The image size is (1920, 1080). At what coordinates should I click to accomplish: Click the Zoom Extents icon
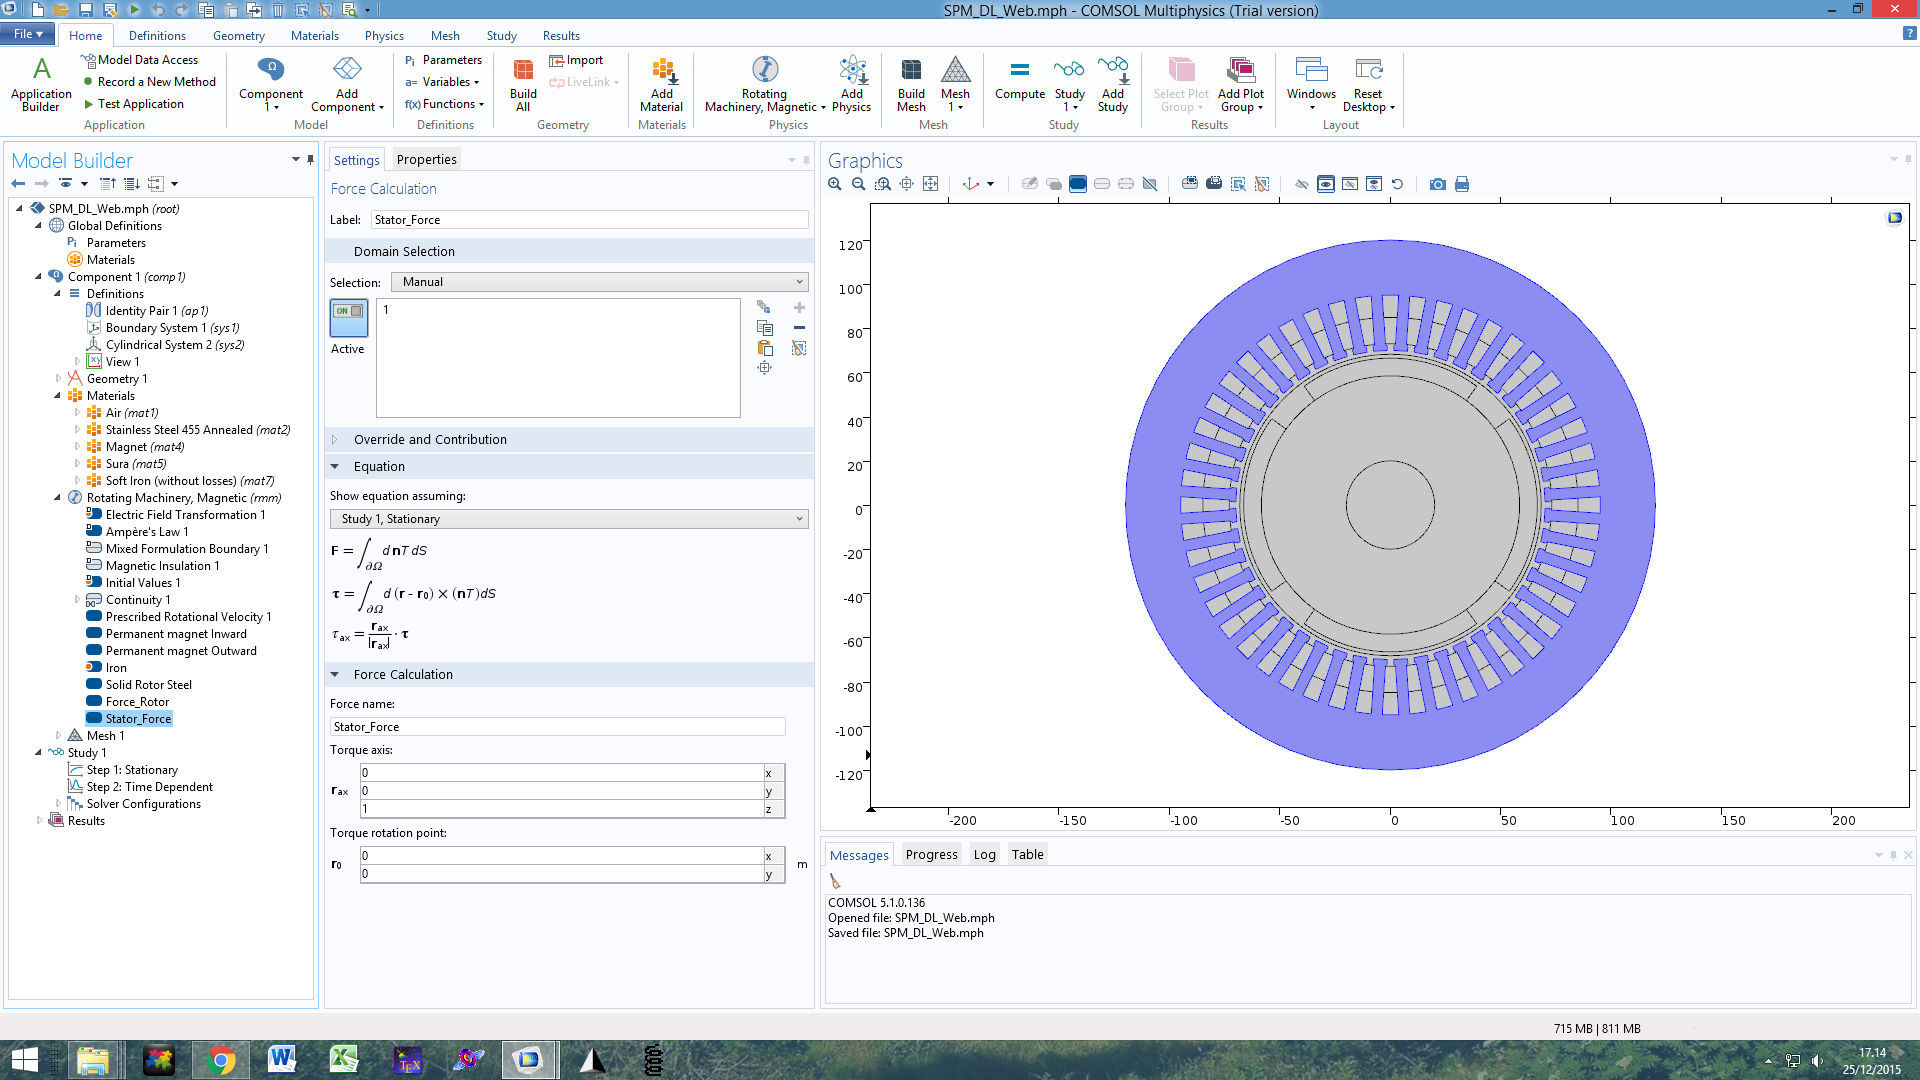click(x=931, y=184)
